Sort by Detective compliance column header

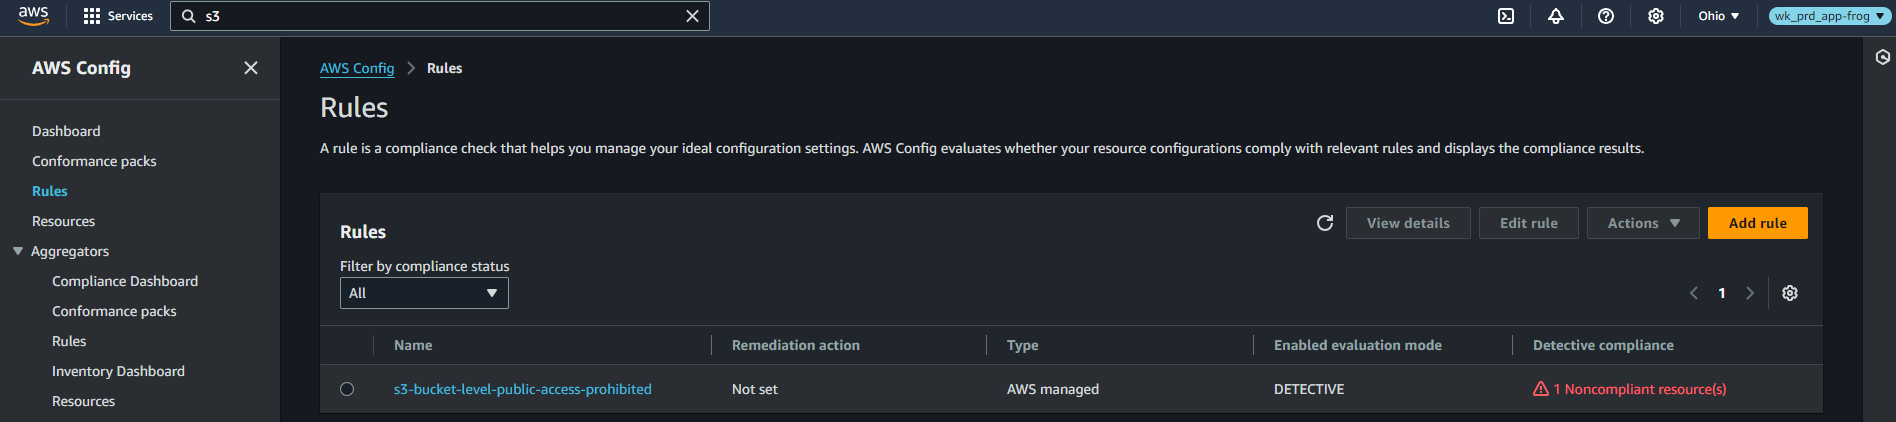1603,345
